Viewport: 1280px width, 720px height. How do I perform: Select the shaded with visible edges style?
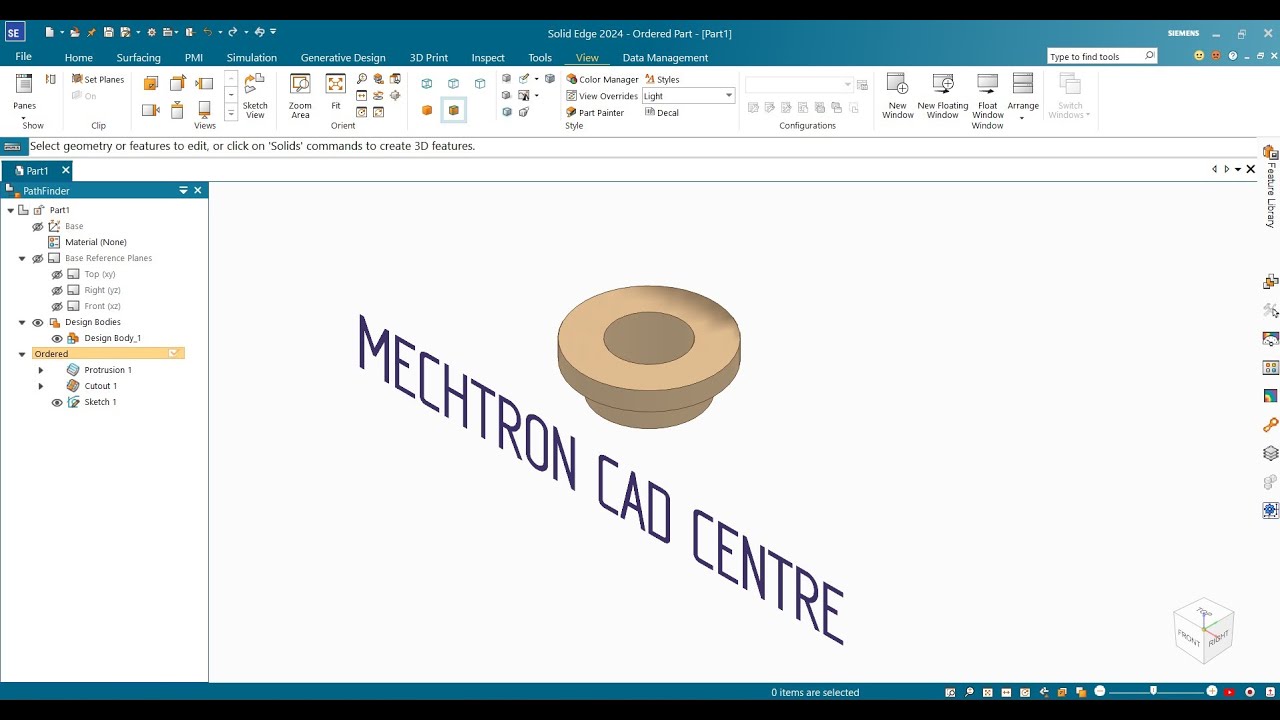click(454, 110)
